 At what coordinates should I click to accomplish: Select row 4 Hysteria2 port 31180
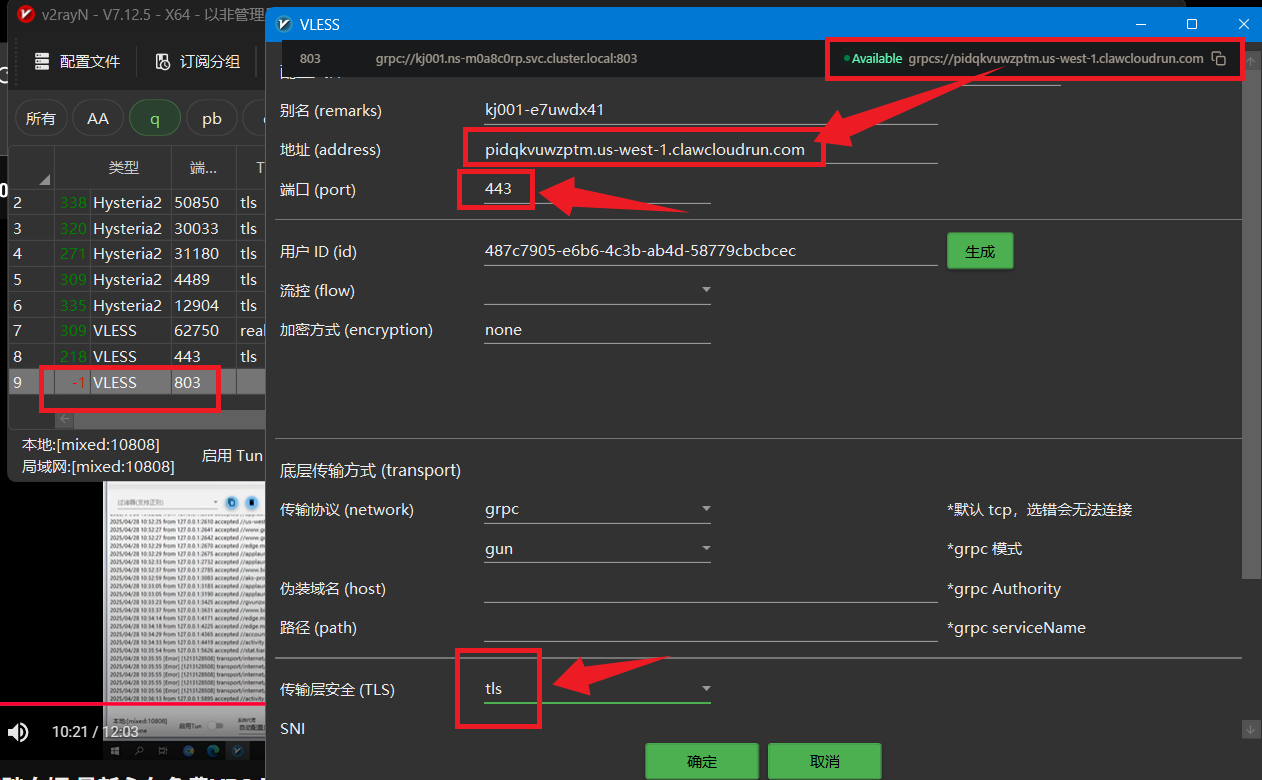[137, 253]
